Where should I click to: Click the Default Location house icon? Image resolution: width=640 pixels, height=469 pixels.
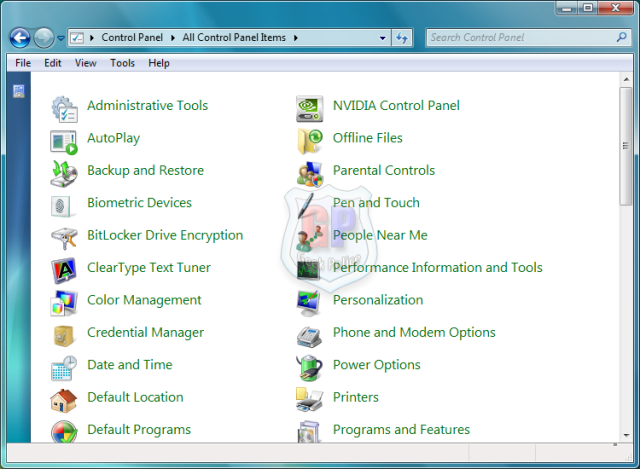tap(64, 400)
